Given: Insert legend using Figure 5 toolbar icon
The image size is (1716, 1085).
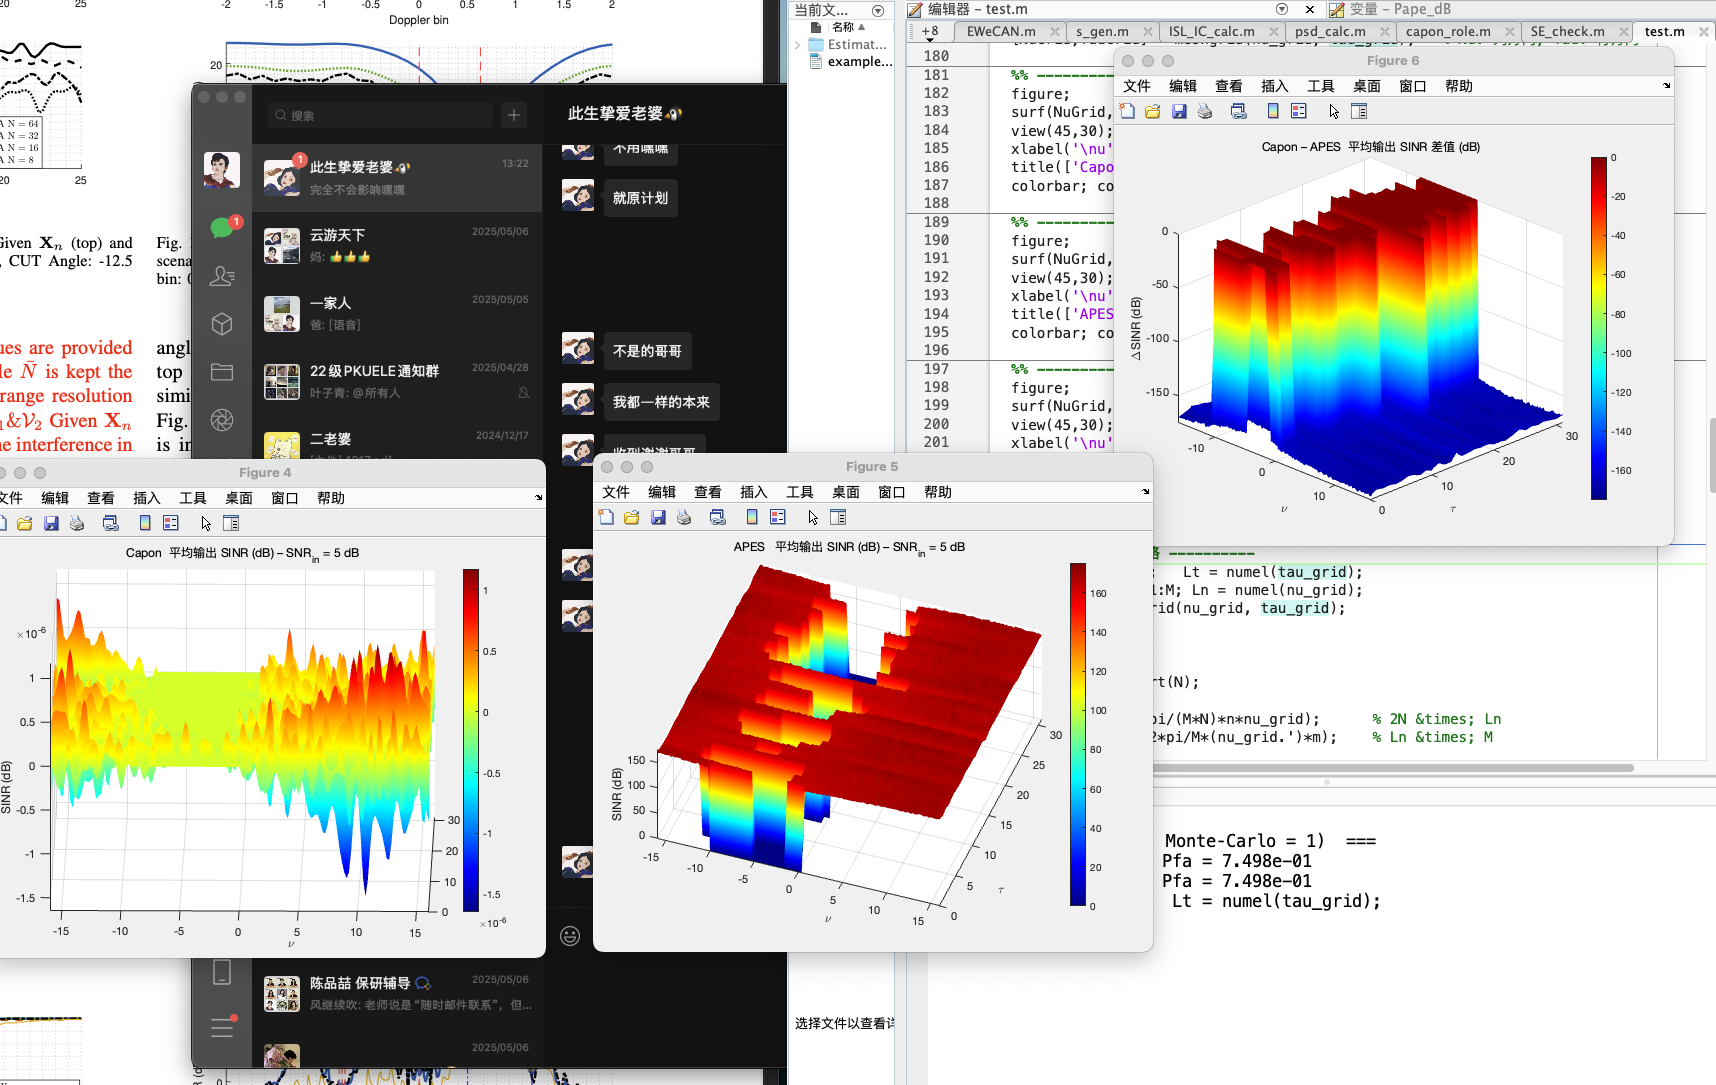Looking at the screenshot, I should (x=778, y=517).
